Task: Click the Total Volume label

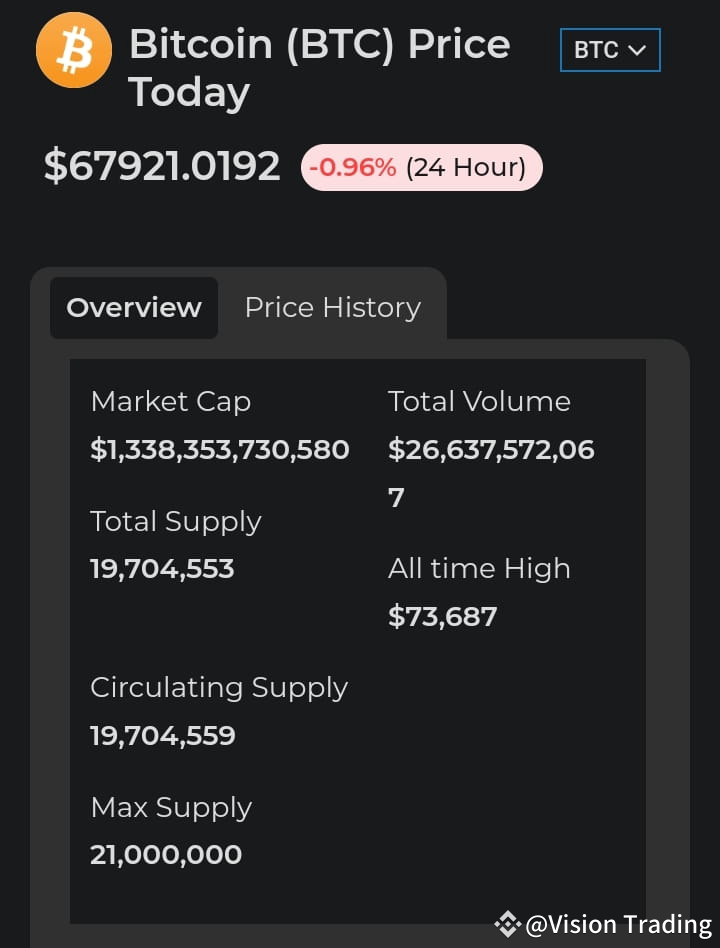Action: point(479,401)
